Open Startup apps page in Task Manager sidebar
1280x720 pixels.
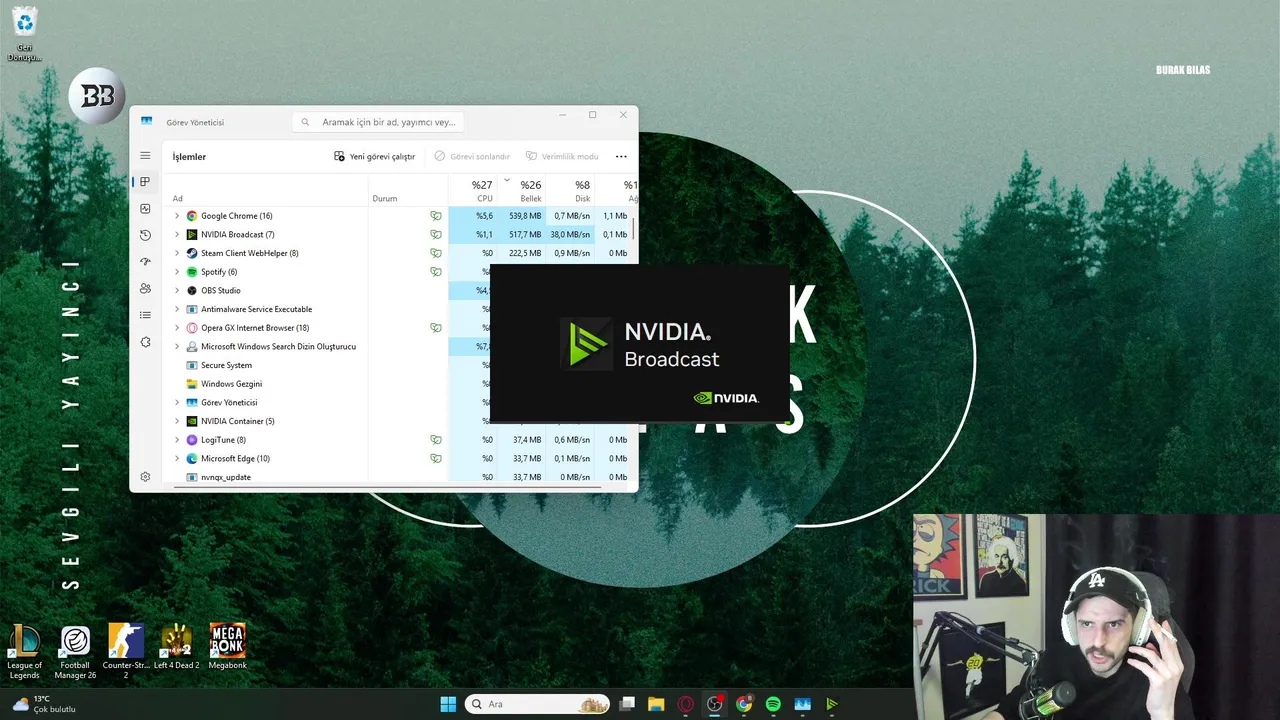pos(145,262)
